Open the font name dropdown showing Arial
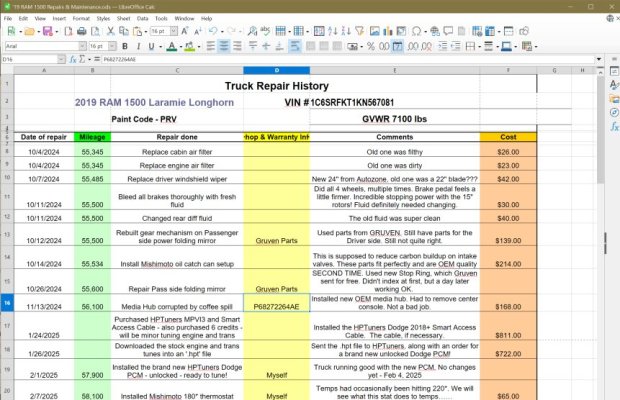620x400 pixels. click(x=82, y=46)
